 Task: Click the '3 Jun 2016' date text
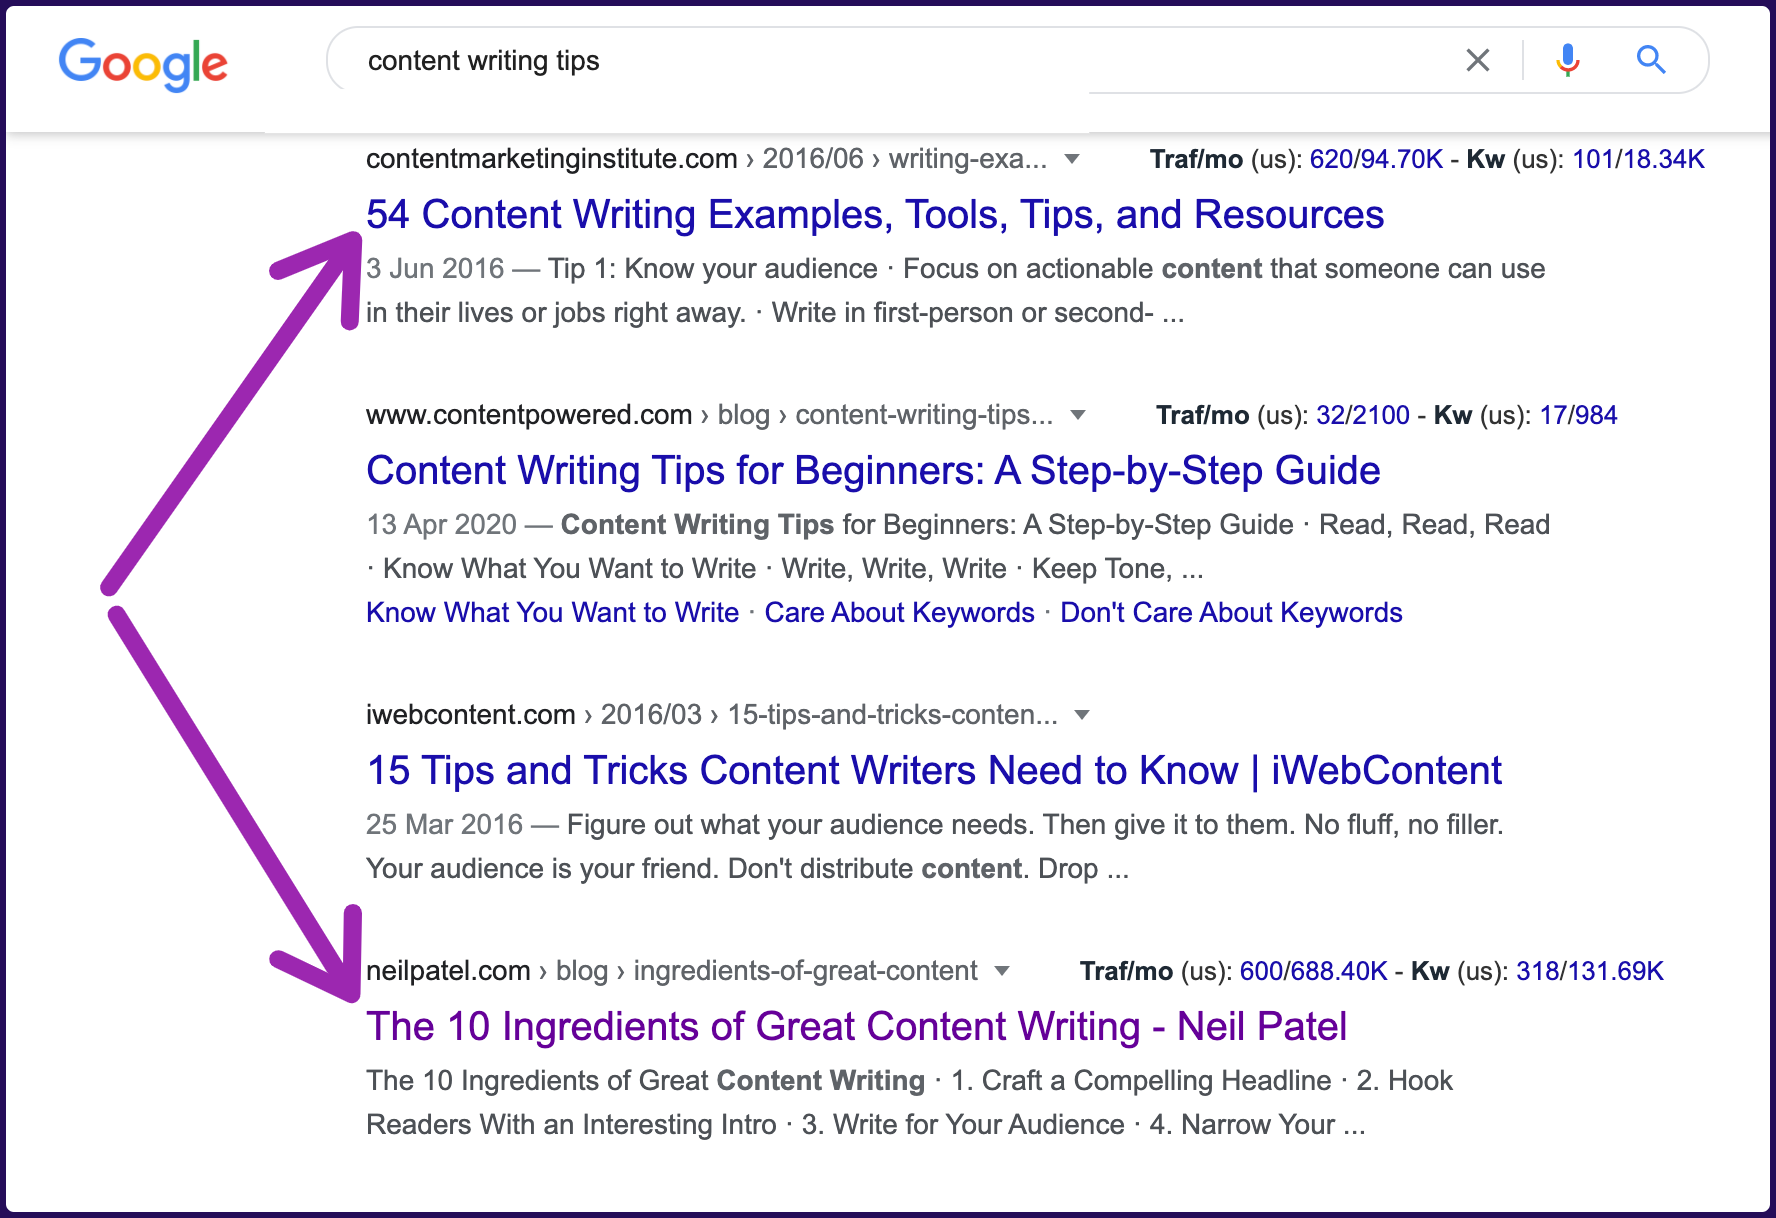(x=435, y=269)
